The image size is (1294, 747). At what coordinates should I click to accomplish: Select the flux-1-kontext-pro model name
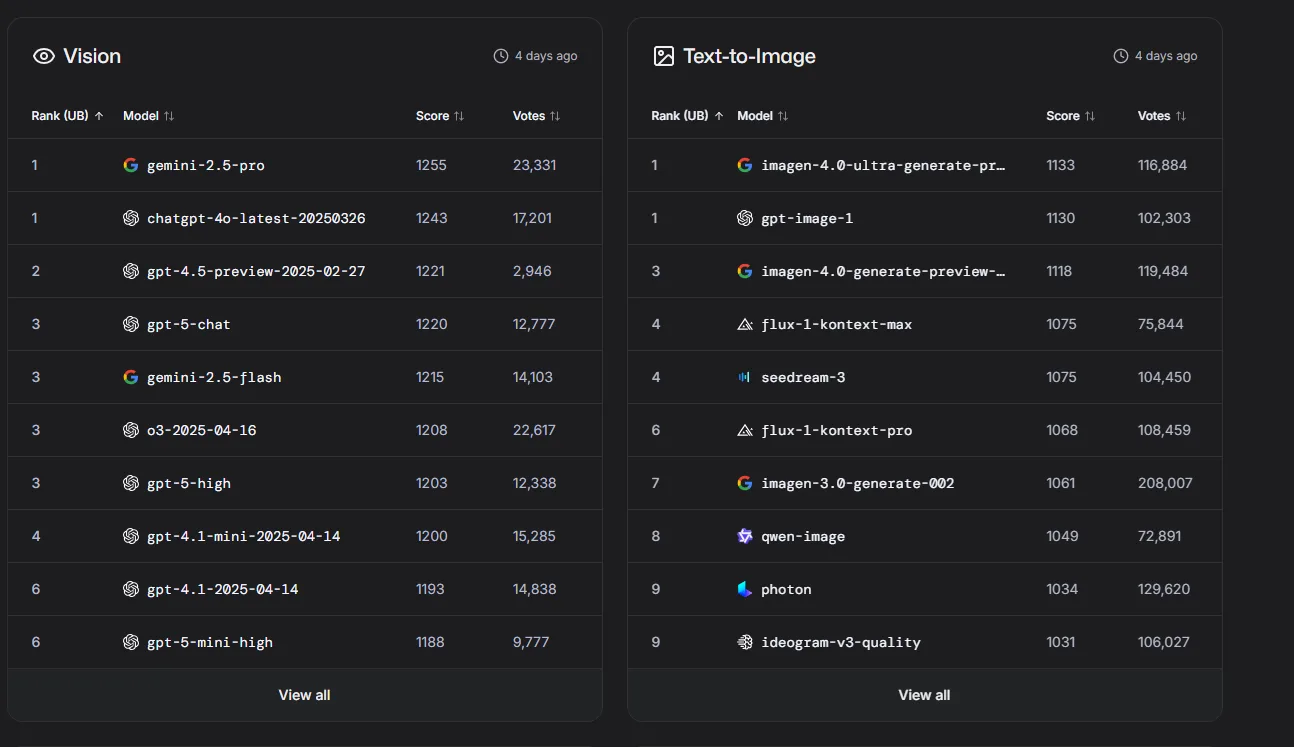(x=837, y=430)
